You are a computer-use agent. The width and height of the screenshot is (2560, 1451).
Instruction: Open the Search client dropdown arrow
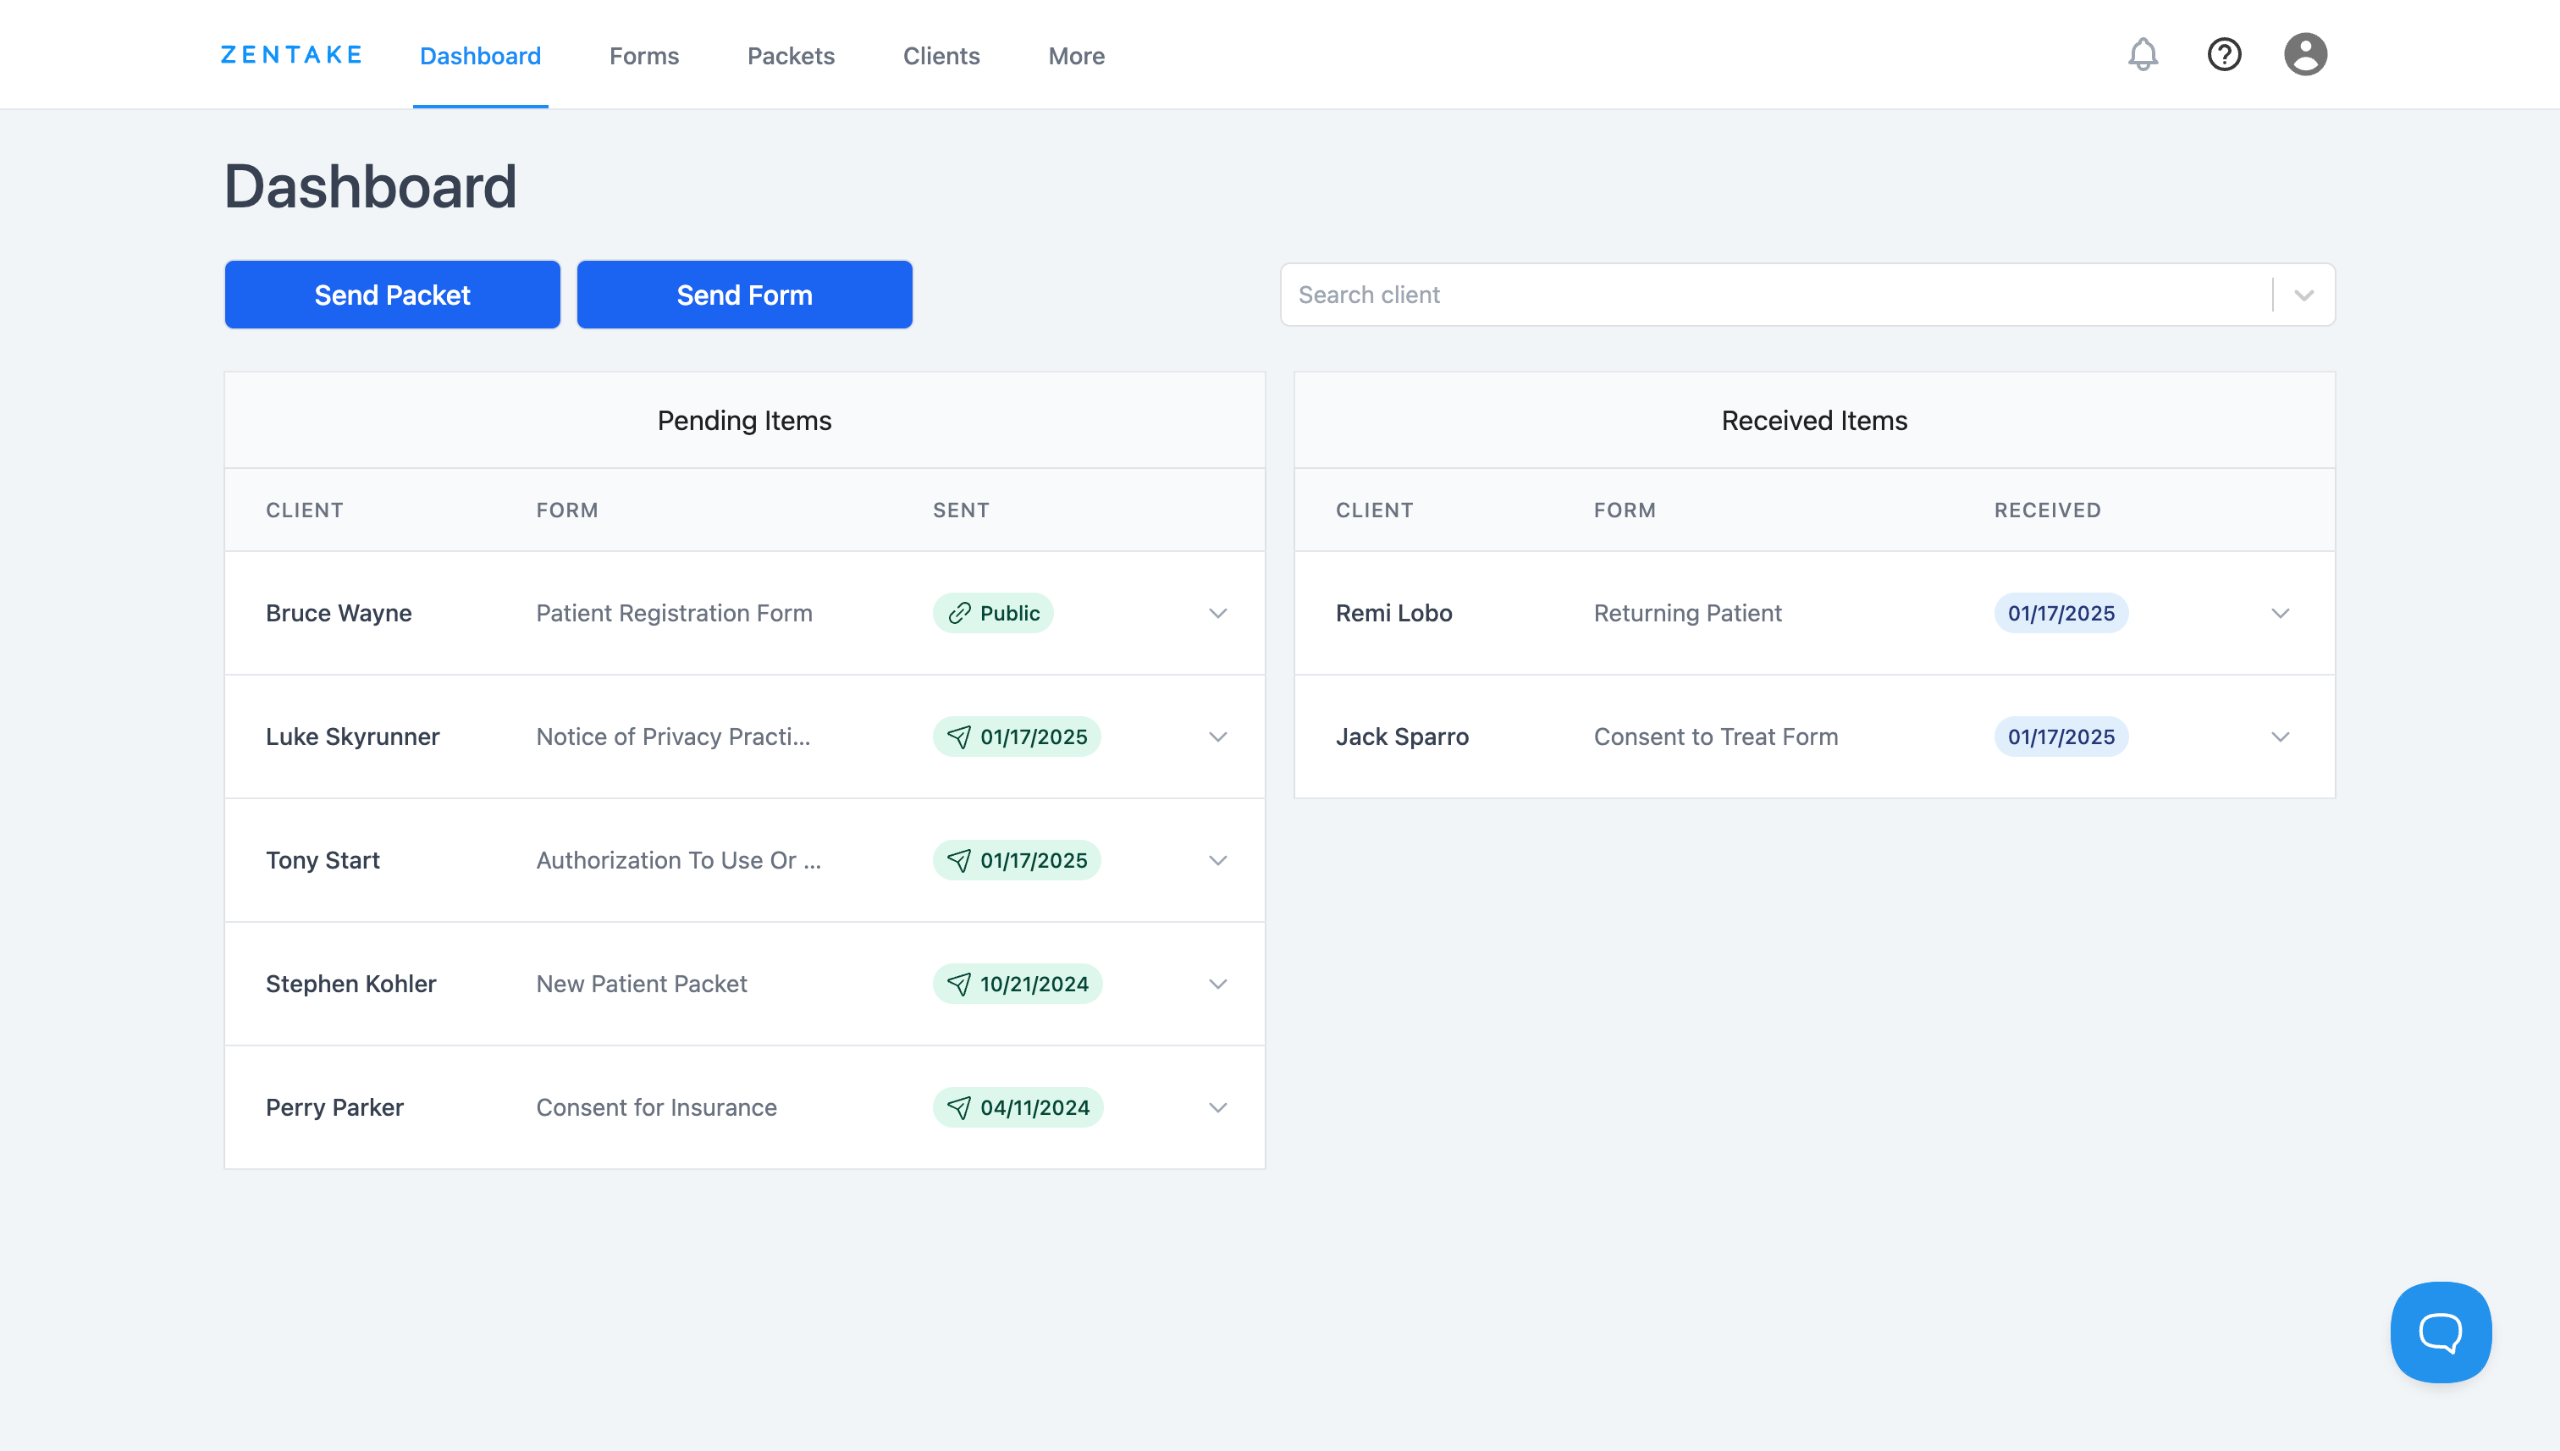tap(2304, 295)
